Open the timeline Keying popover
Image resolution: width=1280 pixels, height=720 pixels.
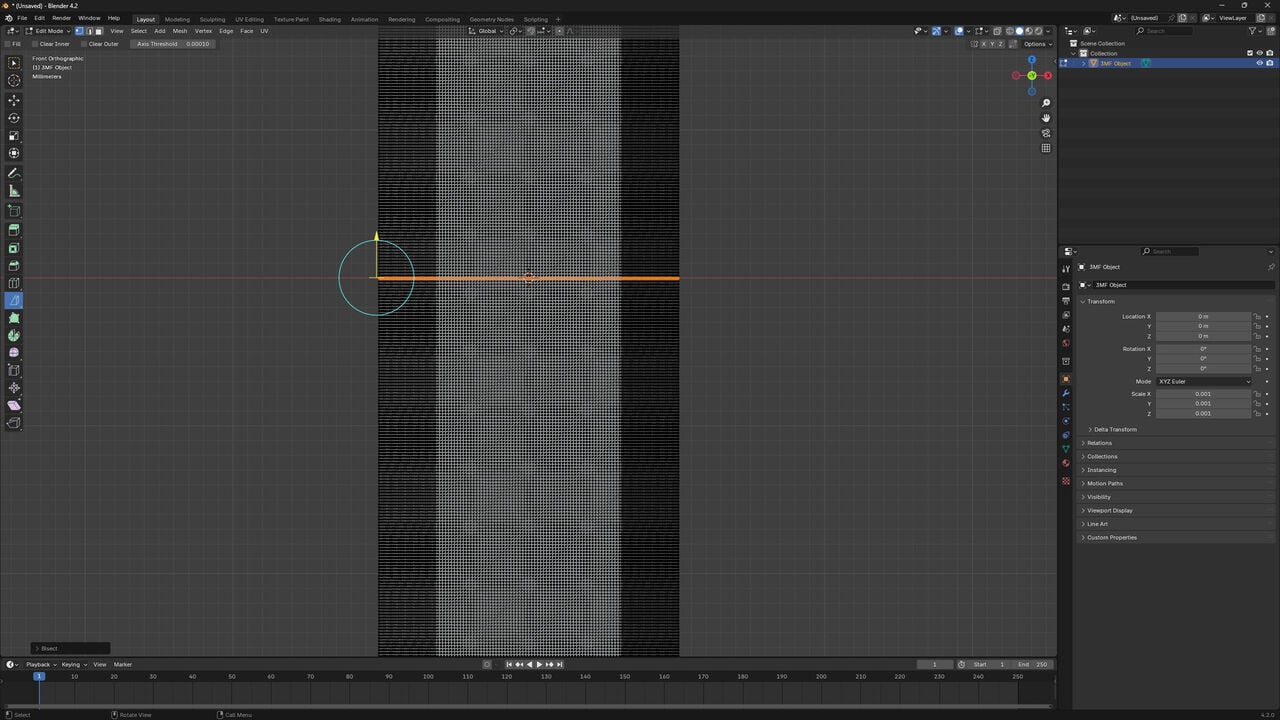[73, 664]
